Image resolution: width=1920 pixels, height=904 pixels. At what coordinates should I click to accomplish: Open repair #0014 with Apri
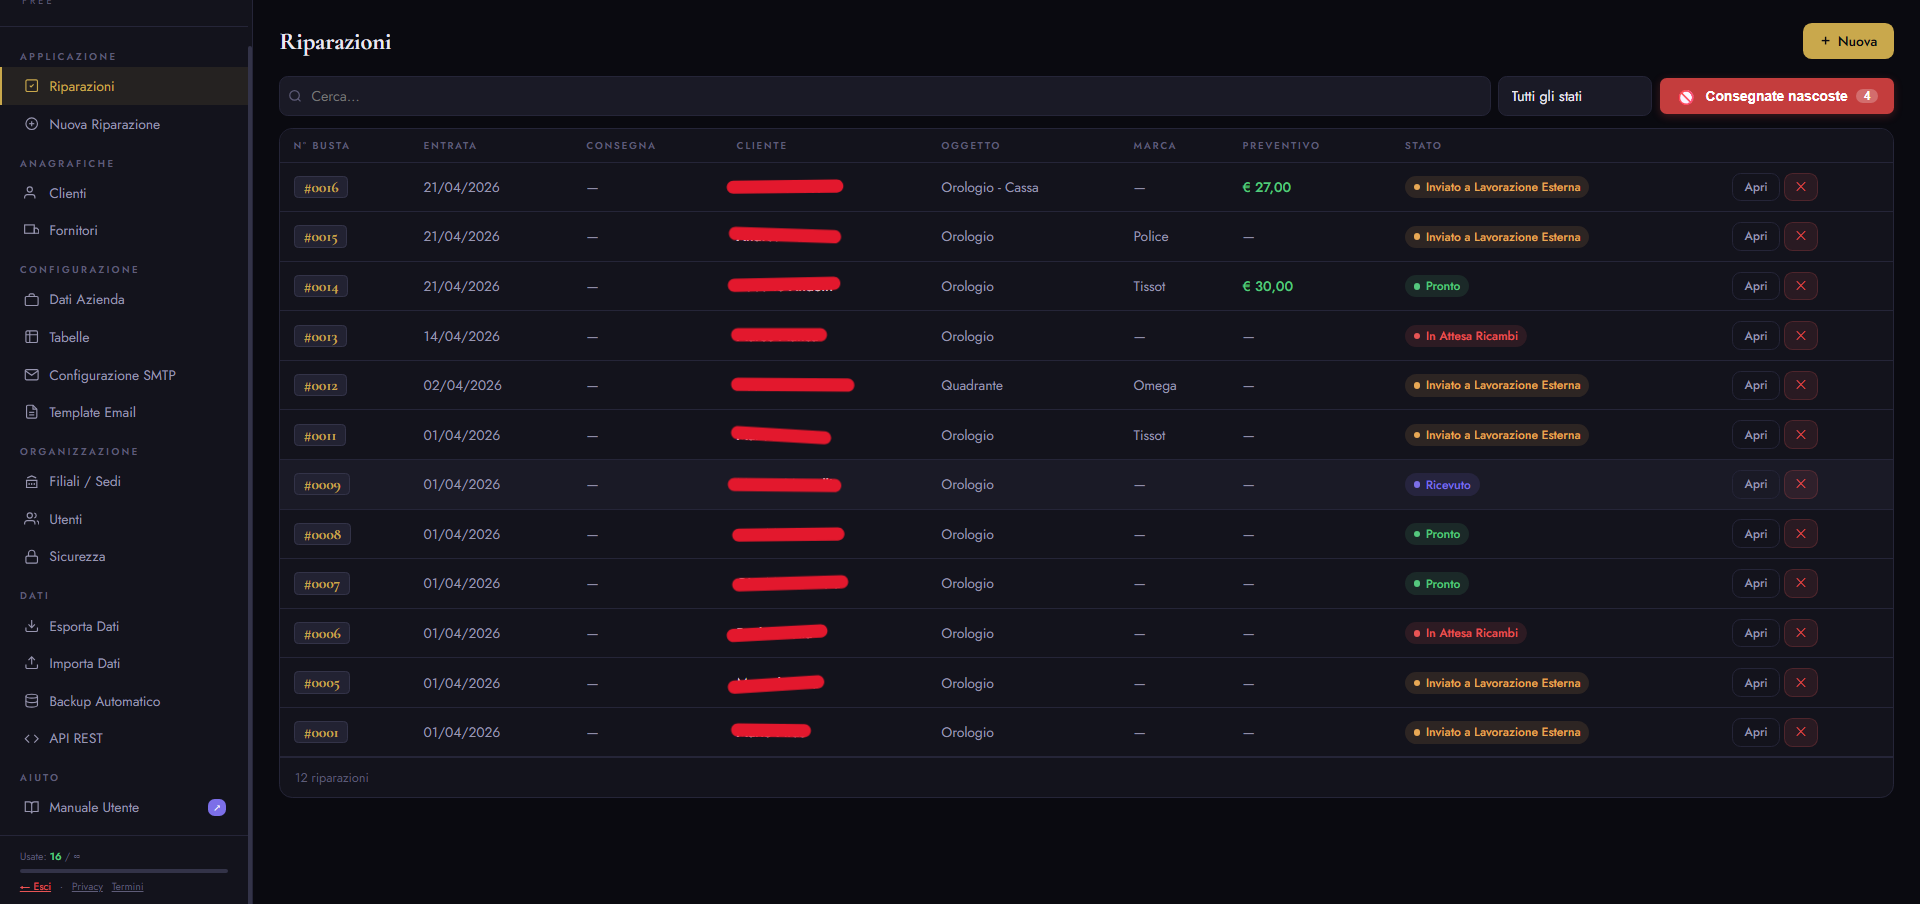tap(1755, 286)
